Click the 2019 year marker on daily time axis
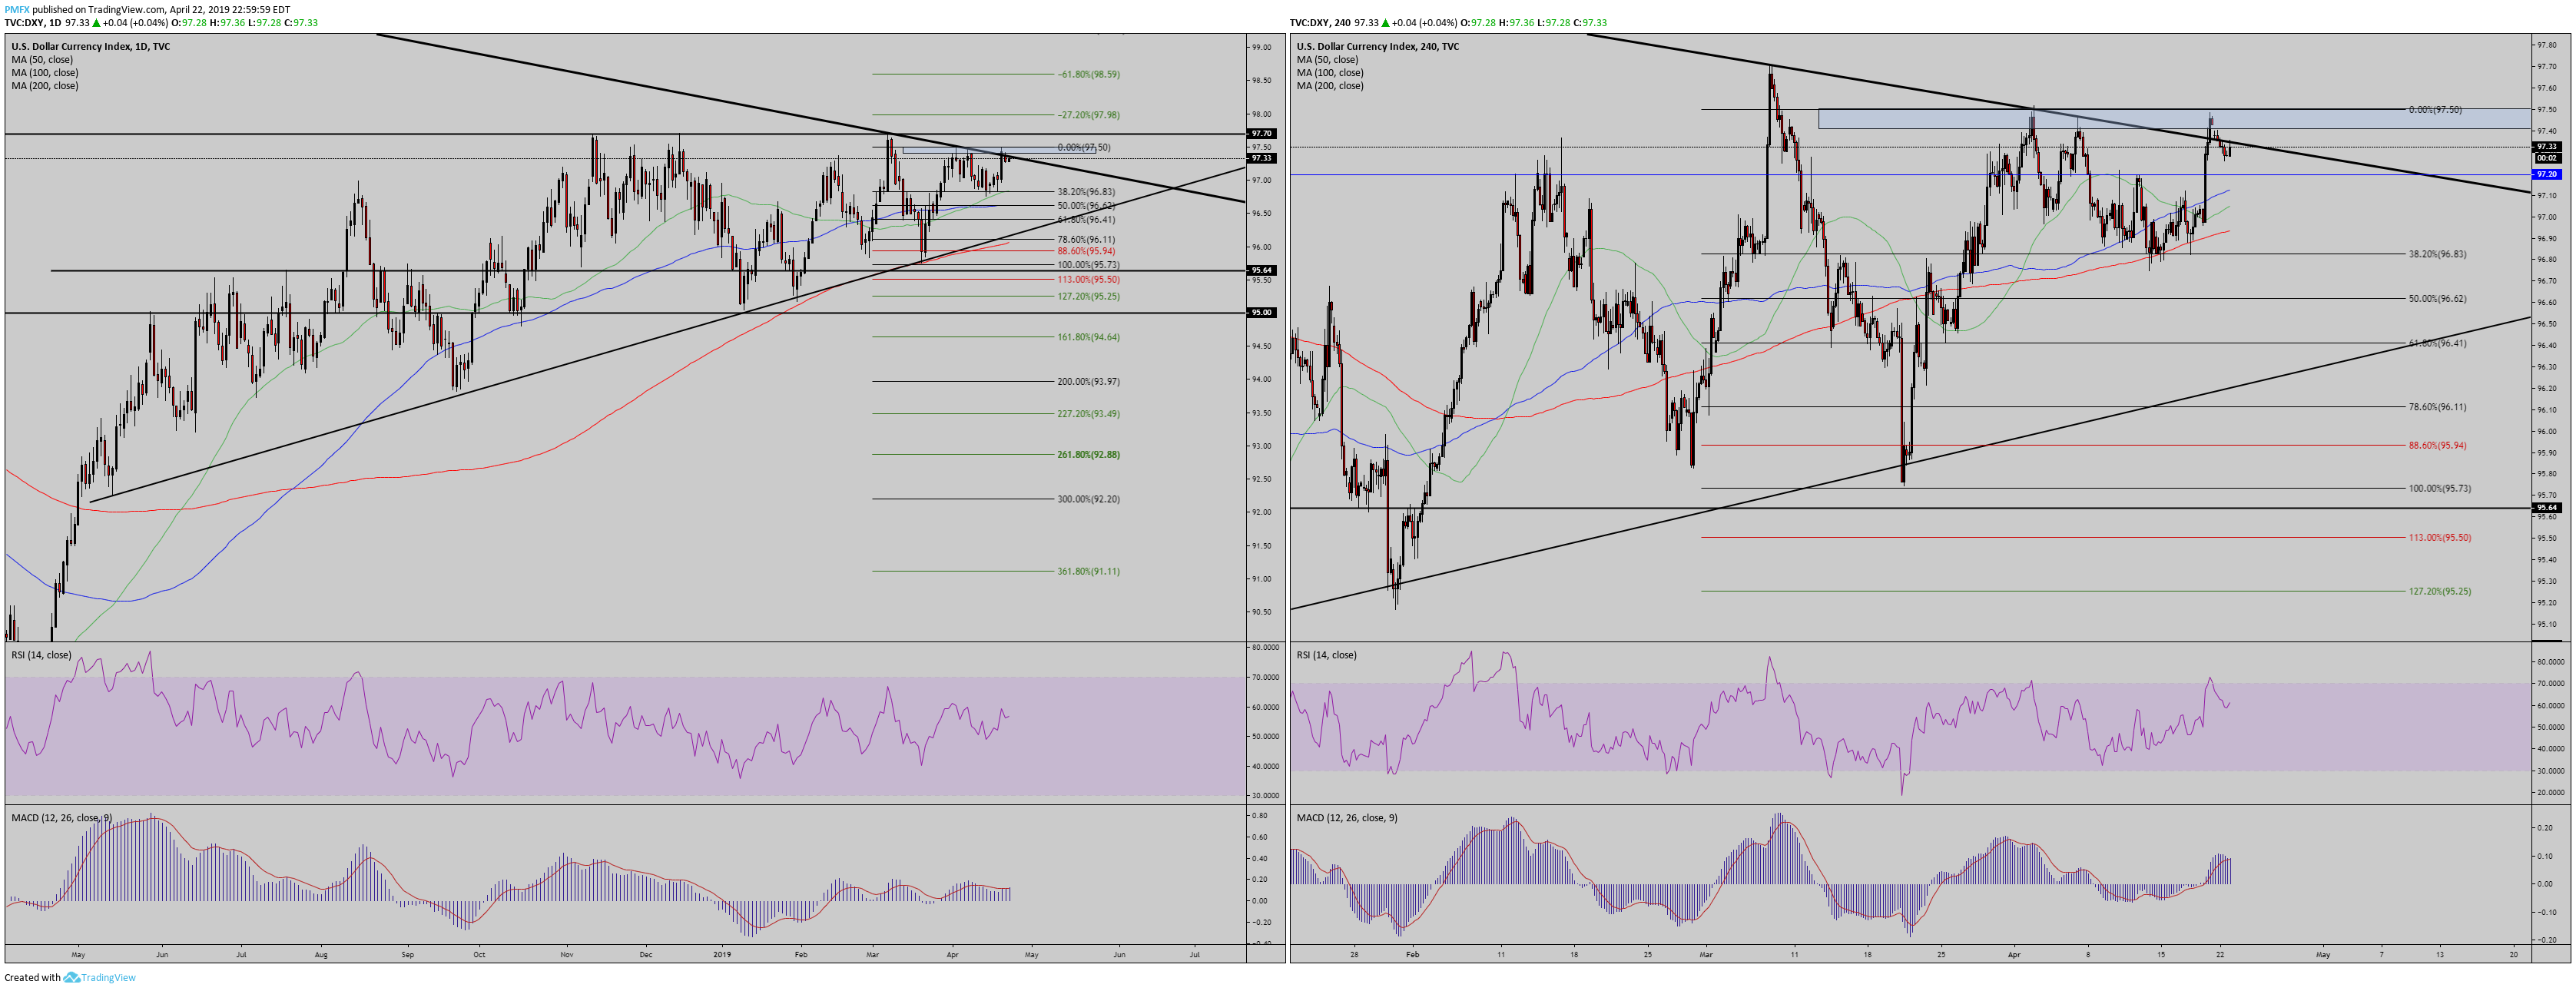 pyautogui.click(x=722, y=954)
